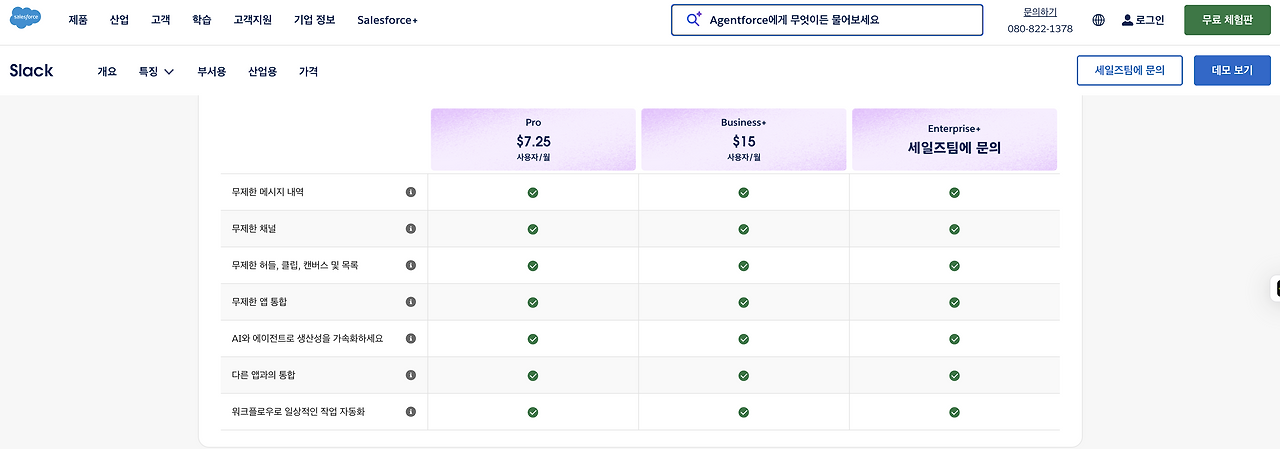
Task: Click info icon beside 워크플로우로 일상적인 작업 자동화
Action: 411,412
